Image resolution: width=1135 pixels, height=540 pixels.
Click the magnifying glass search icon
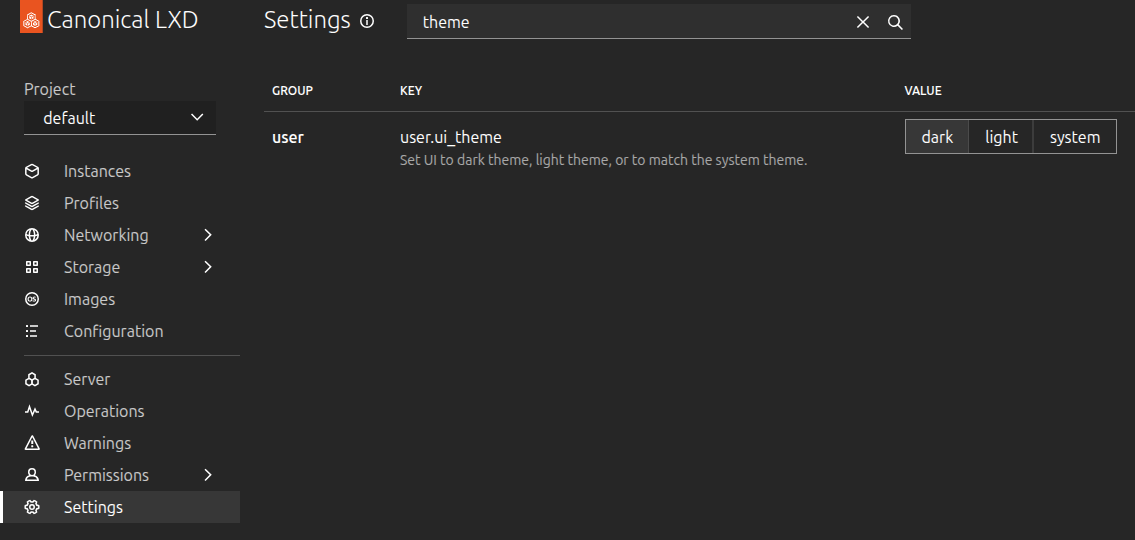895,22
